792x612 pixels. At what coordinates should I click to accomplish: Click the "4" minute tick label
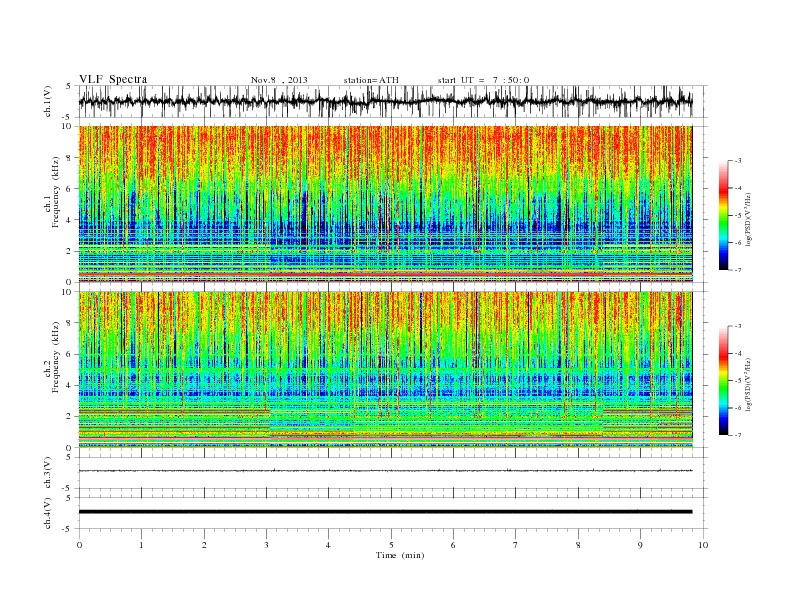pos(328,545)
